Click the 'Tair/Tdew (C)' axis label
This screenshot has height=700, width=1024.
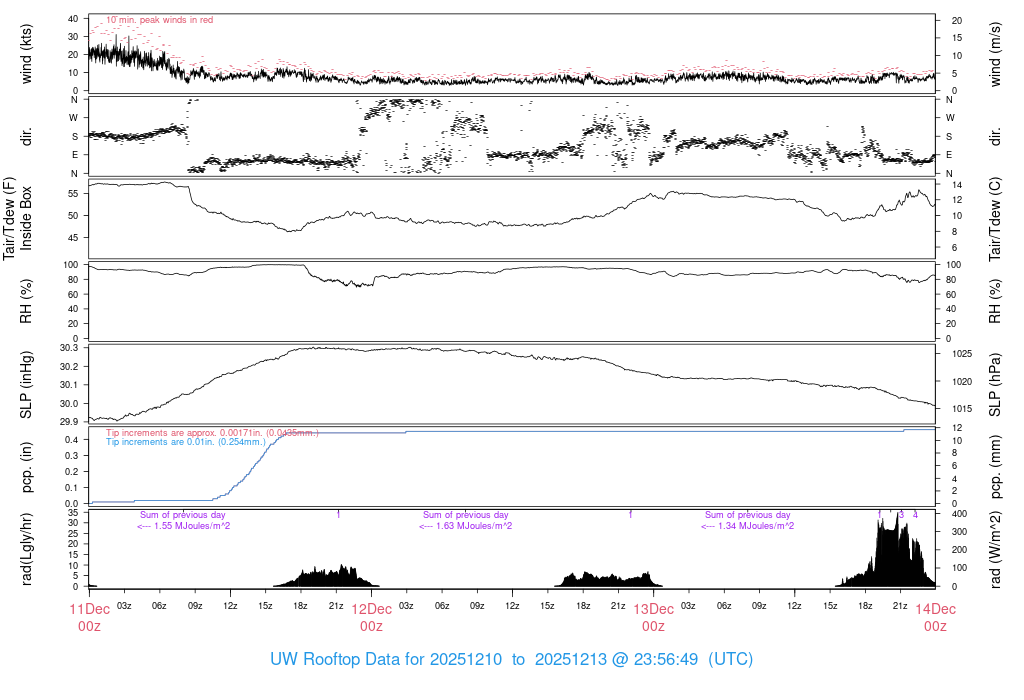(x=995, y=219)
